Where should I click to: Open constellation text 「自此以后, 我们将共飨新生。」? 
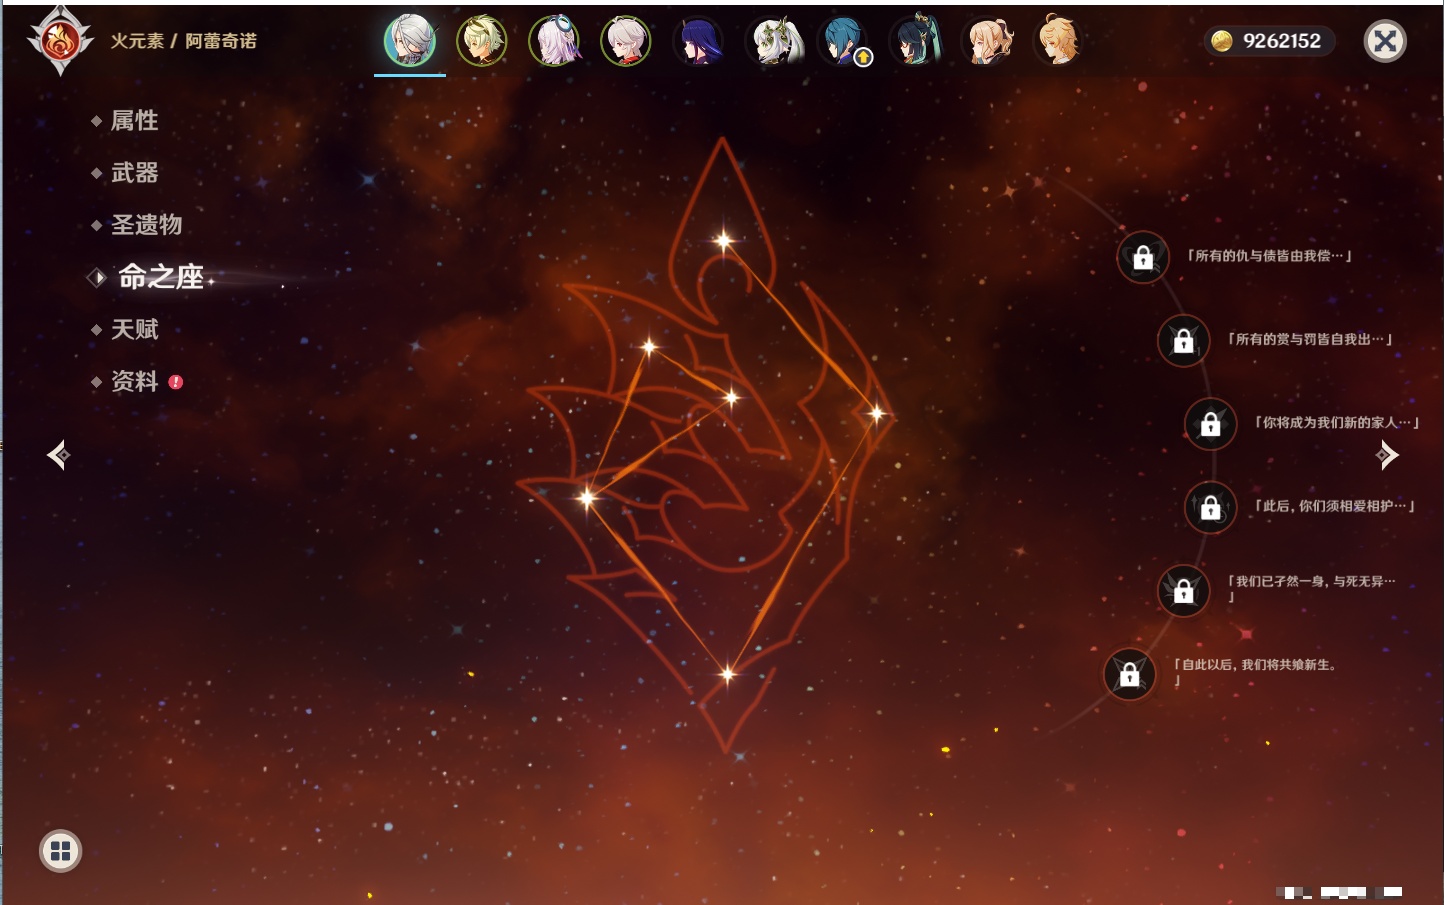pyautogui.click(x=1256, y=672)
